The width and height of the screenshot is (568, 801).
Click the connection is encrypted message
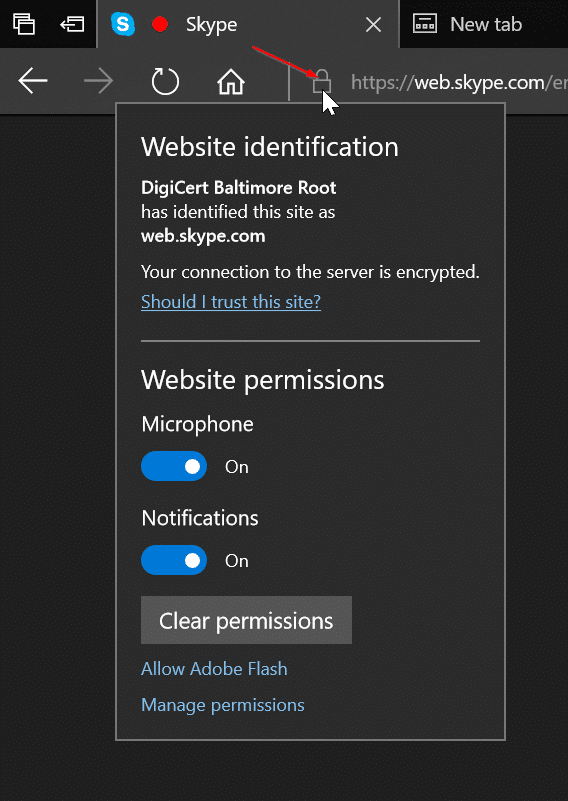[x=310, y=272]
